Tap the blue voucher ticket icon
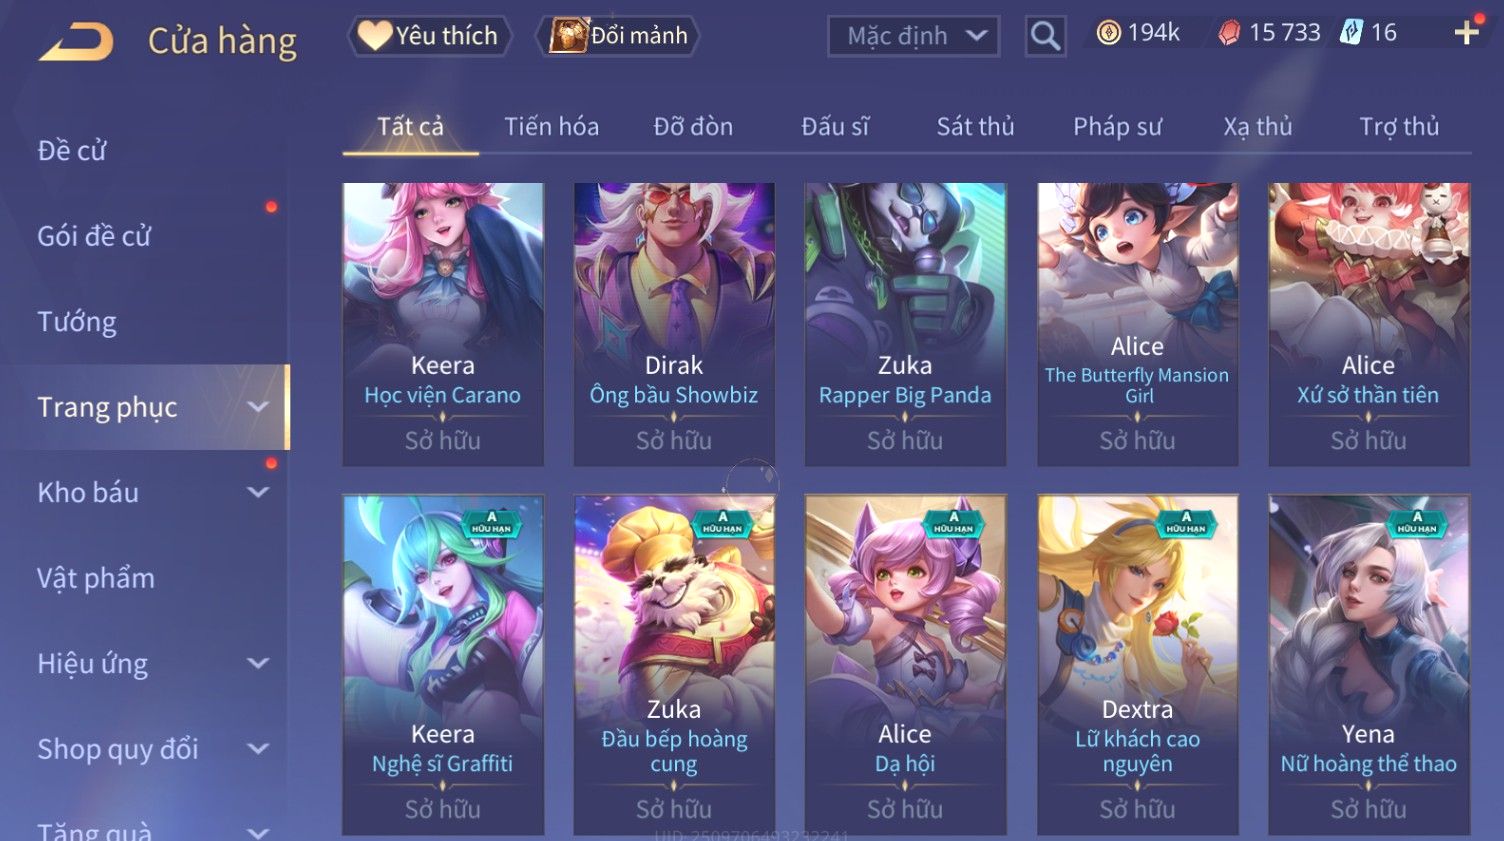Viewport: 1504px width, 841px height. pos(1351,32)
